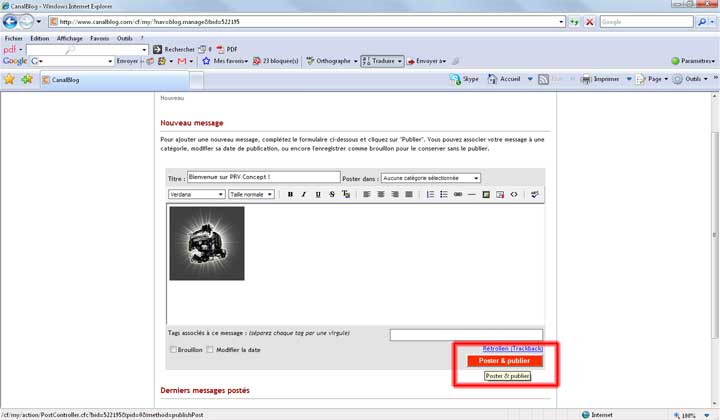Click the 100% zoom level control
This screenshot has height=420, width=720.
687,415
